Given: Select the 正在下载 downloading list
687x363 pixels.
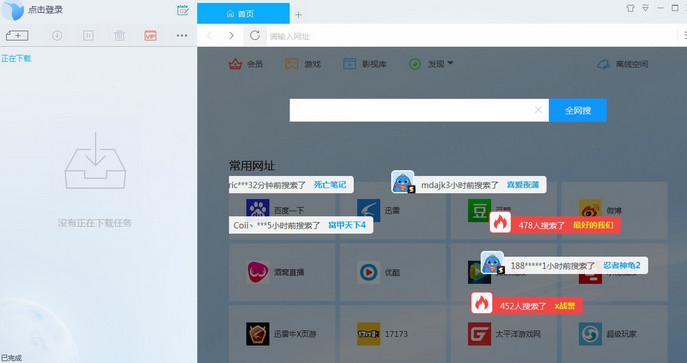Looking at the screenshot, I should (x=16, y=58).
